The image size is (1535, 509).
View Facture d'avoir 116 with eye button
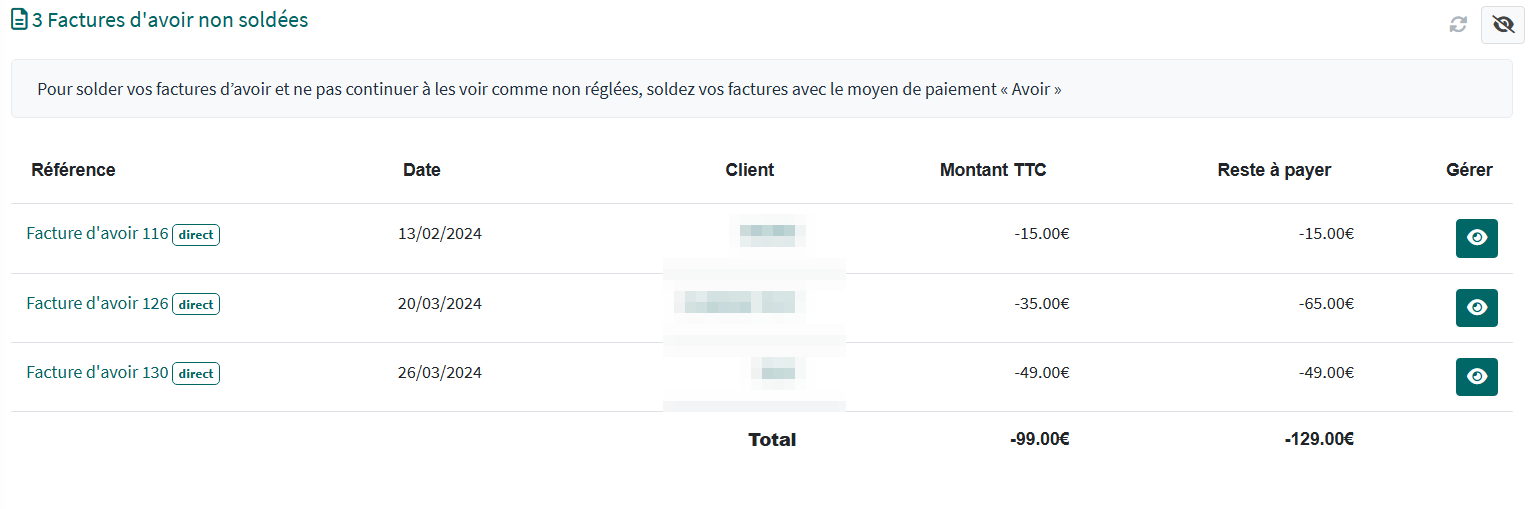click(1476, 238)
